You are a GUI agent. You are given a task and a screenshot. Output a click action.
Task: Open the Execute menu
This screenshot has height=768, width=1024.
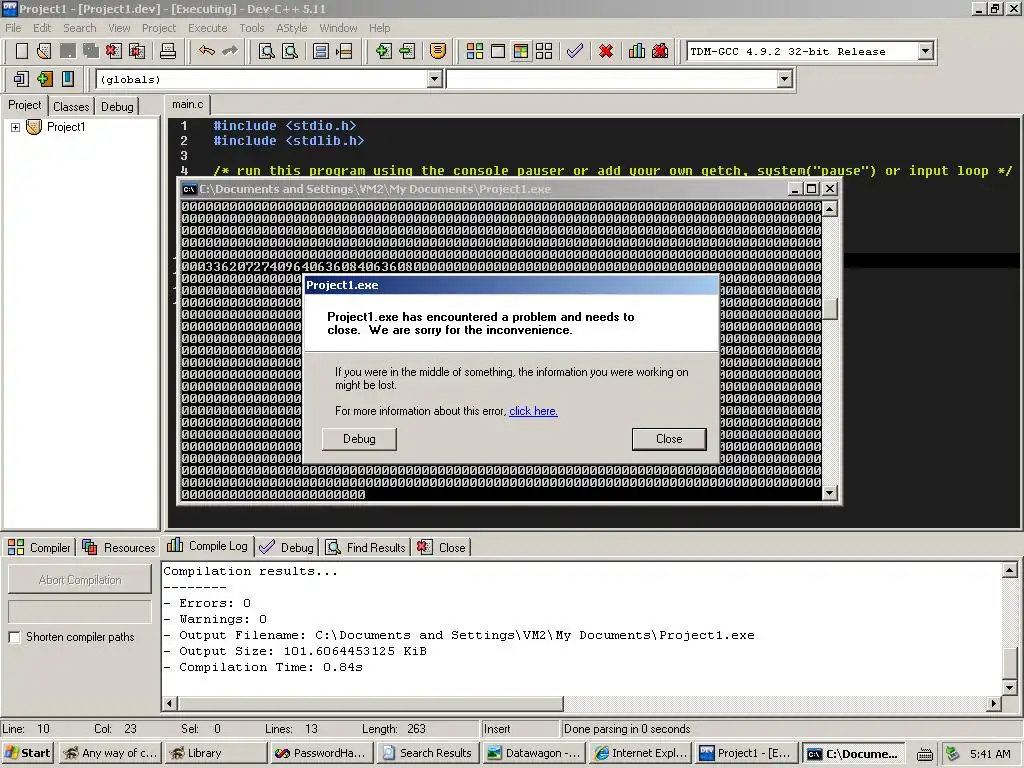click(208, 28)
